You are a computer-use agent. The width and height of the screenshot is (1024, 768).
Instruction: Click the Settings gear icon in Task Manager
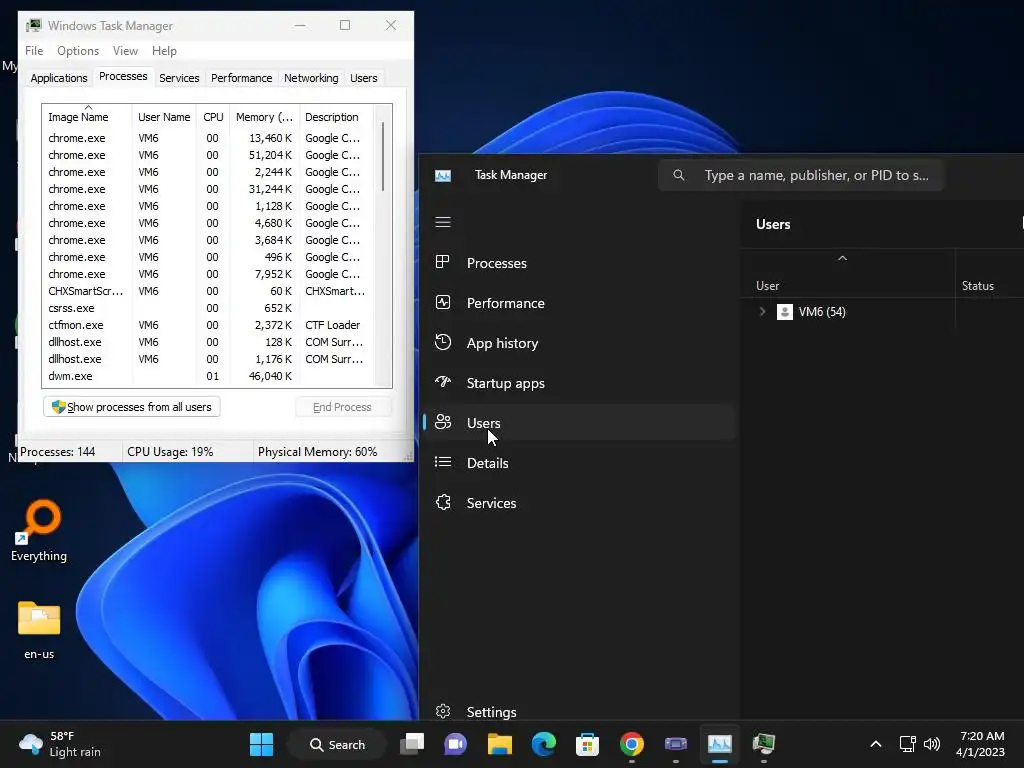coord(443,711)
